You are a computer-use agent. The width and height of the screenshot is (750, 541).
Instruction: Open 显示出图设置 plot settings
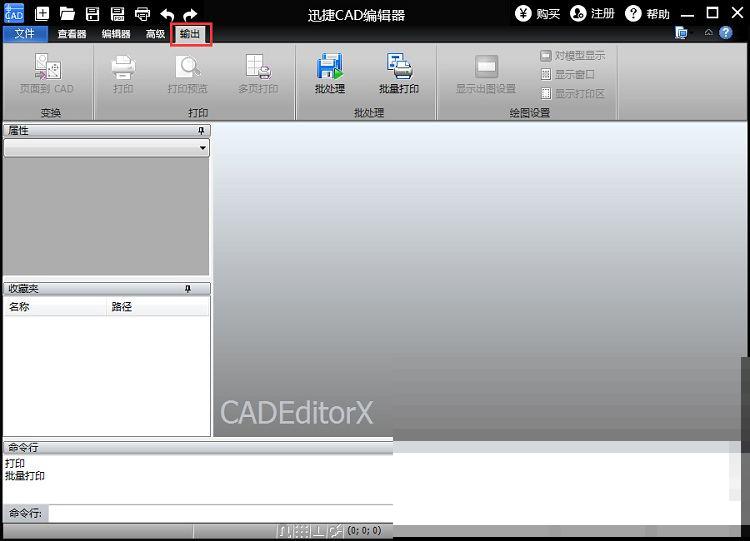486,66
